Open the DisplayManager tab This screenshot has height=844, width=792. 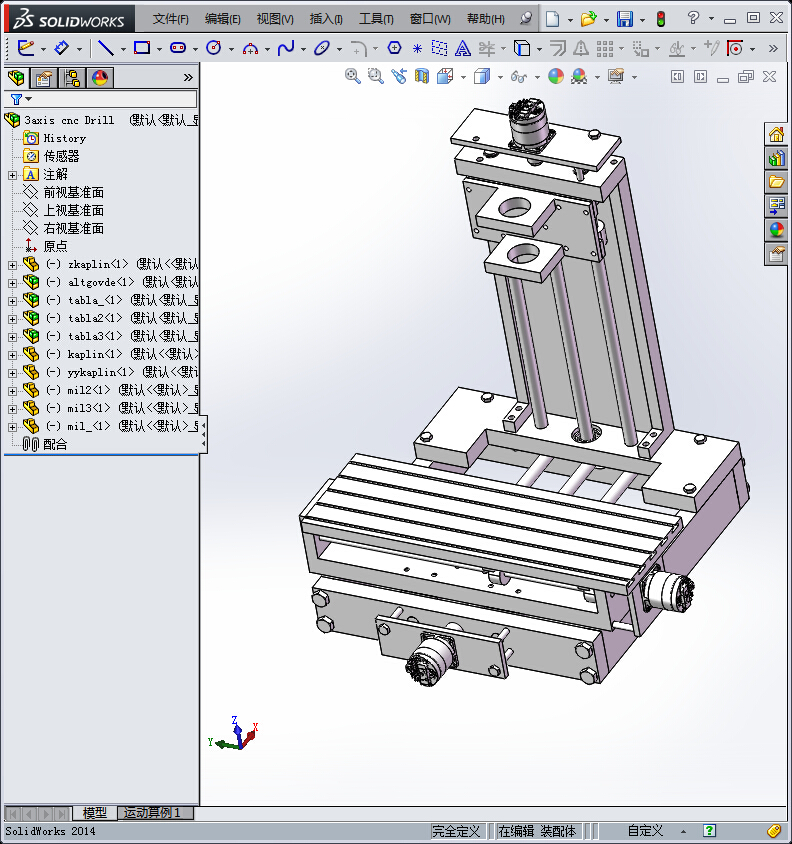point(100,78)
